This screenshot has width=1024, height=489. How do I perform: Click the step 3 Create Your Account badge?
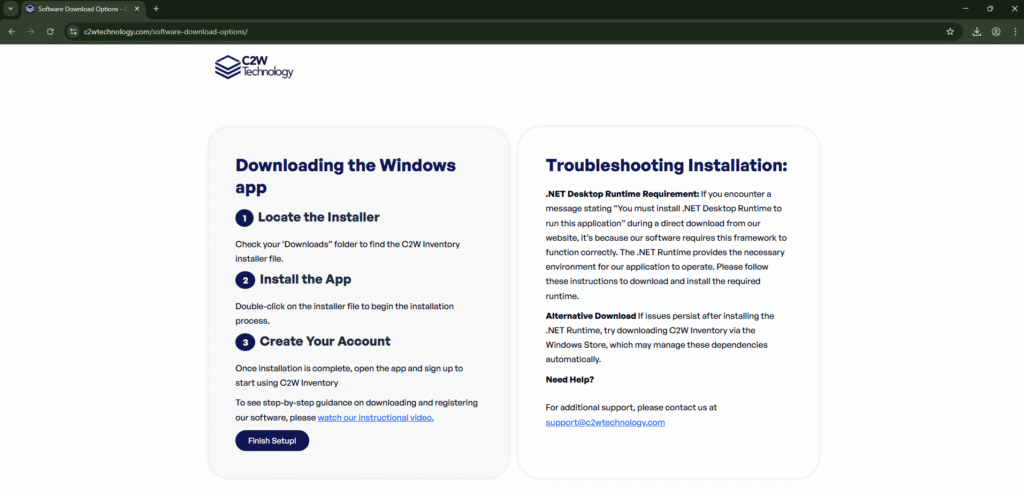pyautogui.click(x=244, y=342)
